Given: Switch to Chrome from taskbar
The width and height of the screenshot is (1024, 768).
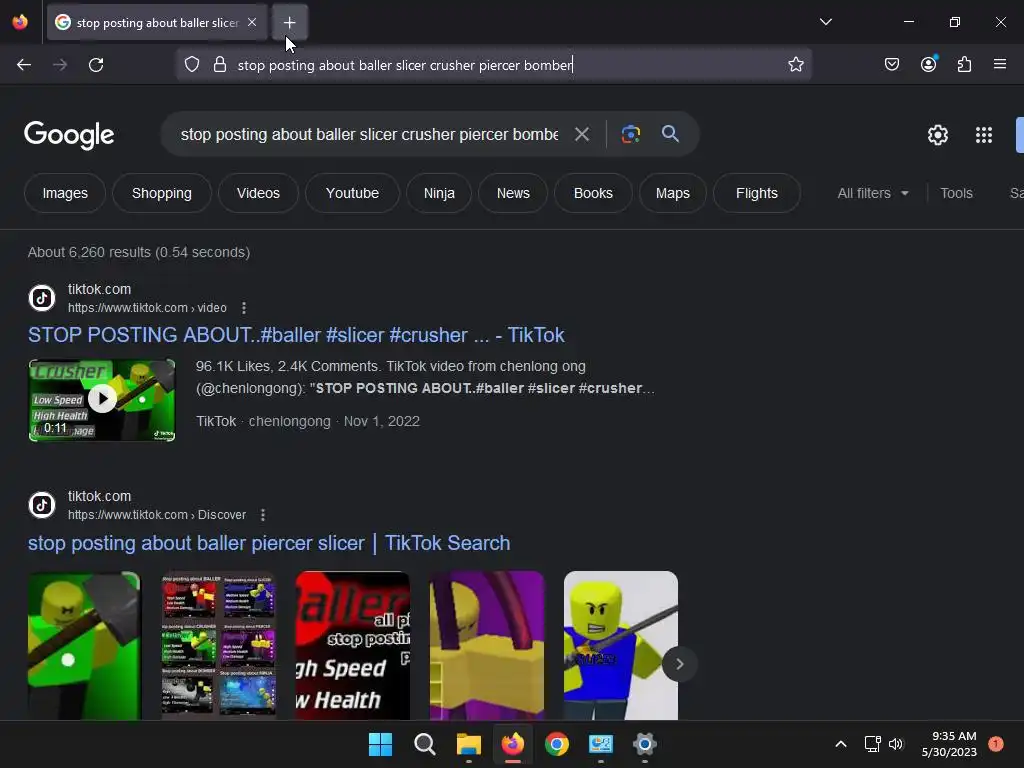Looking at the screenshot, I should 556,744.
